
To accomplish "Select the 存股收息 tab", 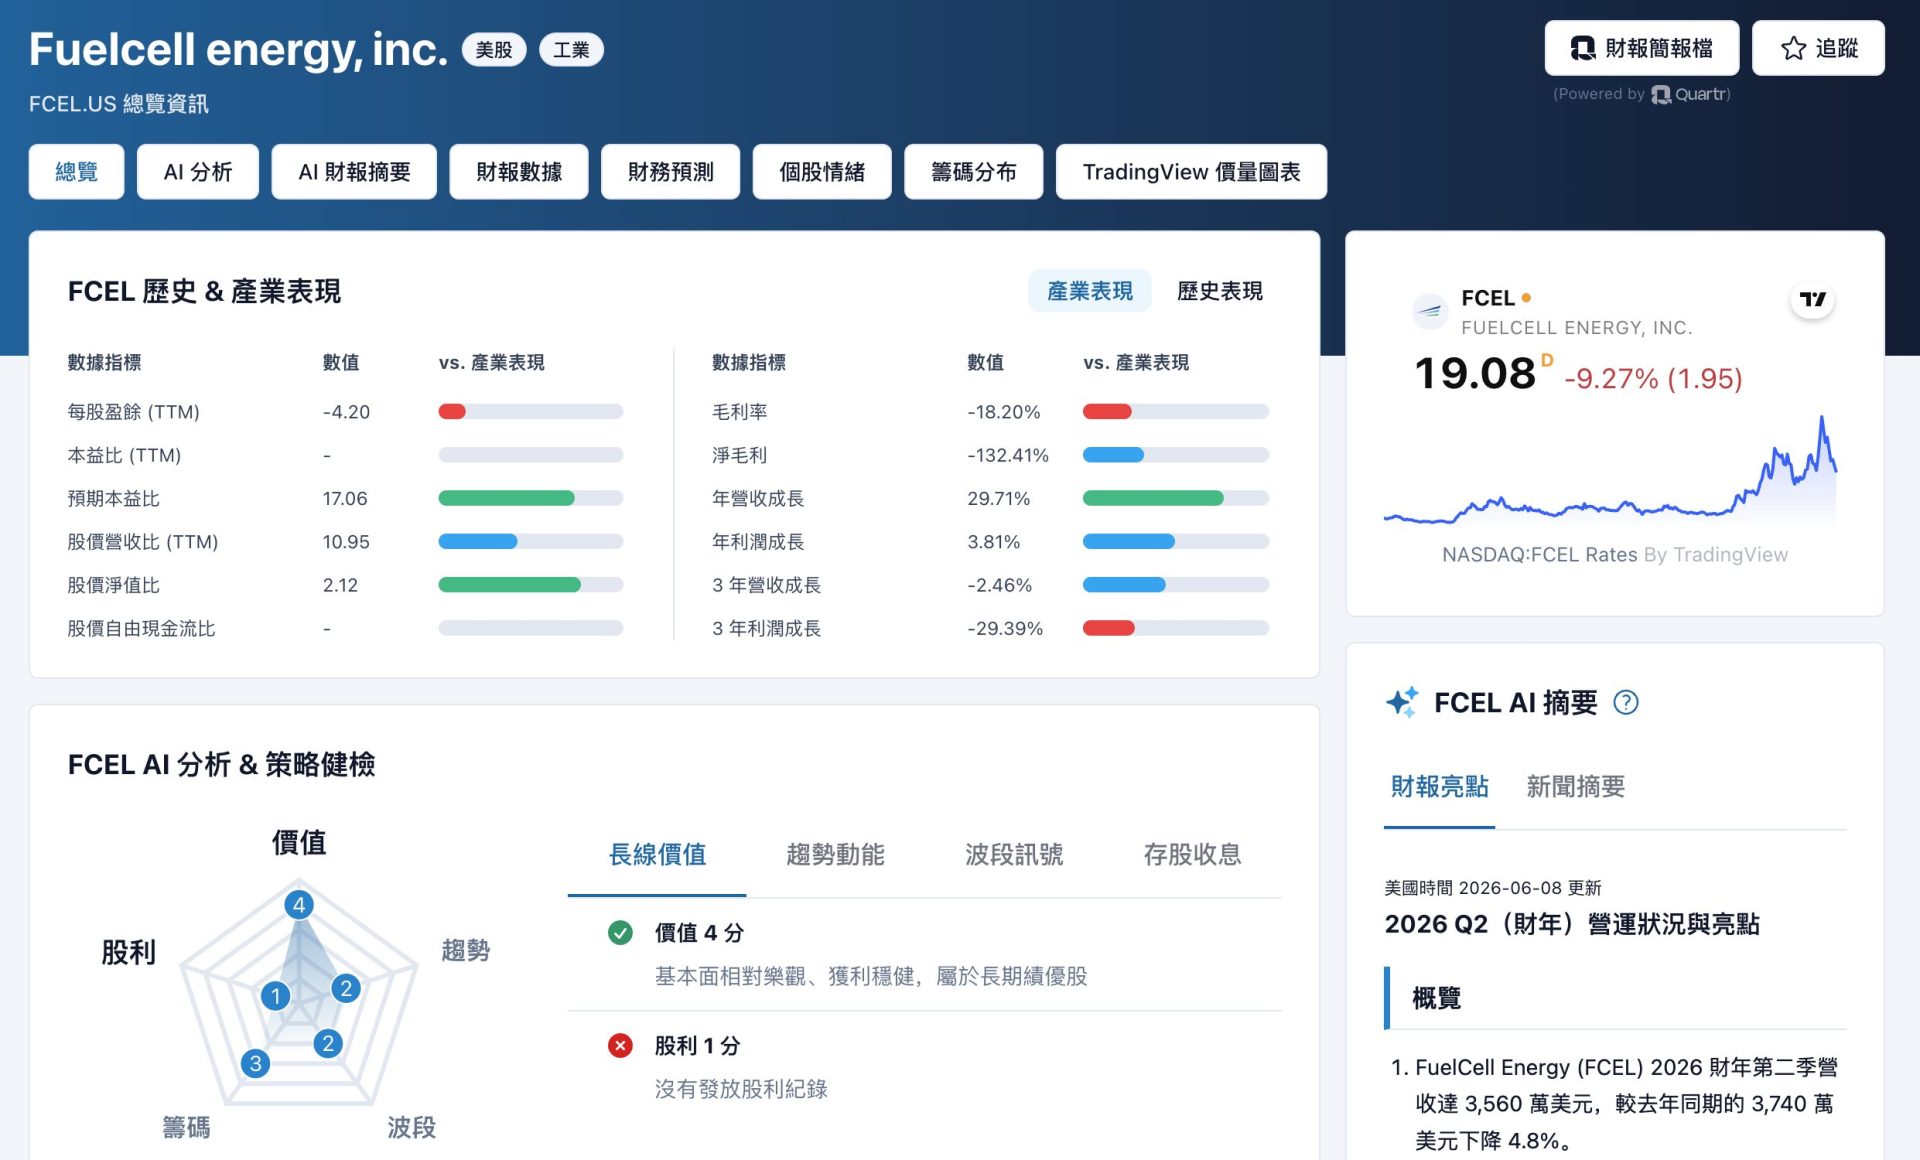I will [x=1192, y=855].
